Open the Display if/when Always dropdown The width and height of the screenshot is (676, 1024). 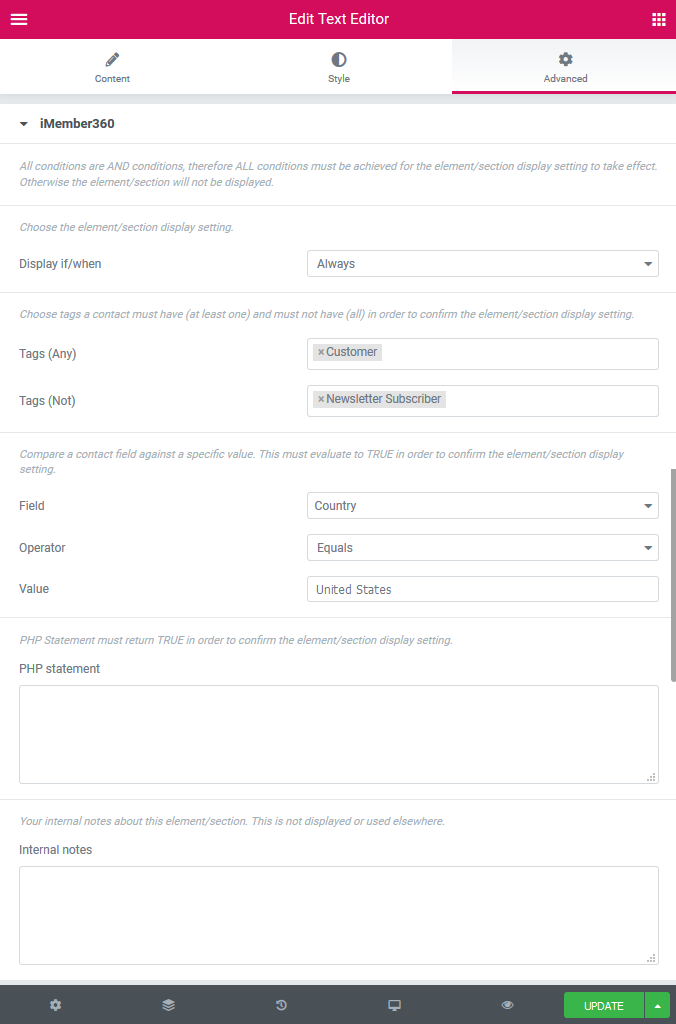tap(482, 263)
